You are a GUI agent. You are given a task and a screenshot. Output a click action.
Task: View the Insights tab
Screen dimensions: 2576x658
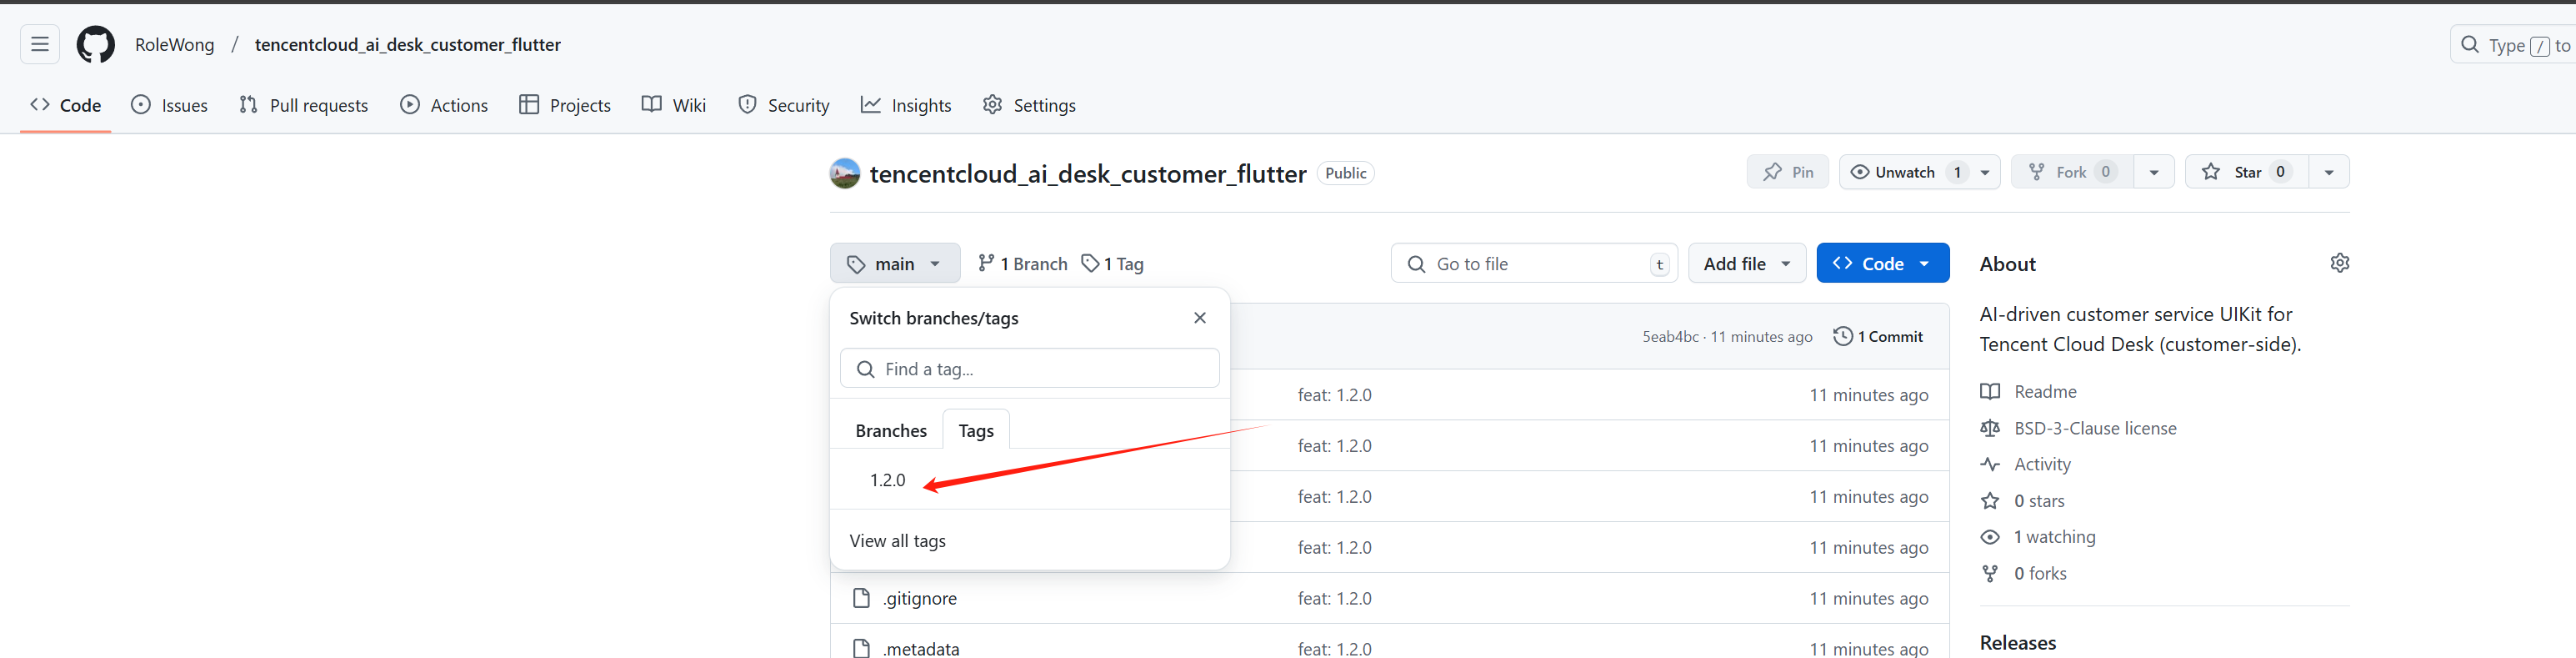click(906, 105)
